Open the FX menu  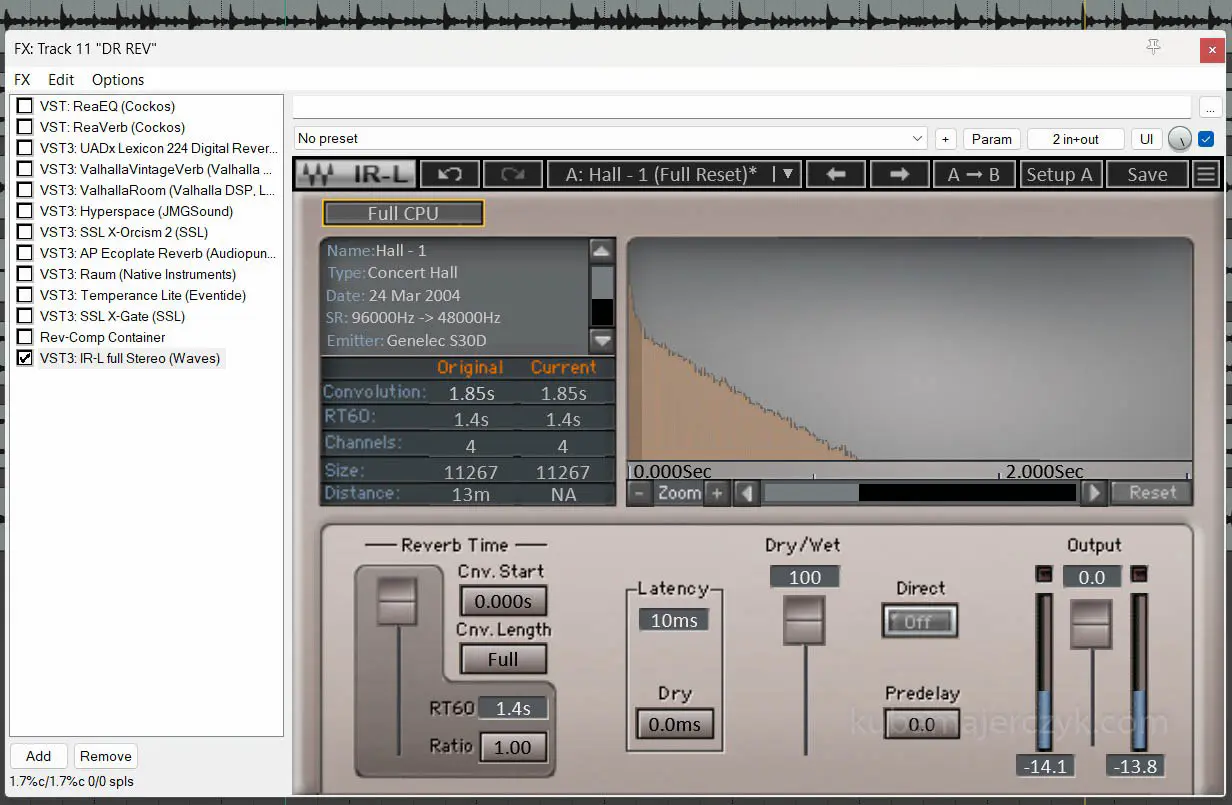(22, 80)
